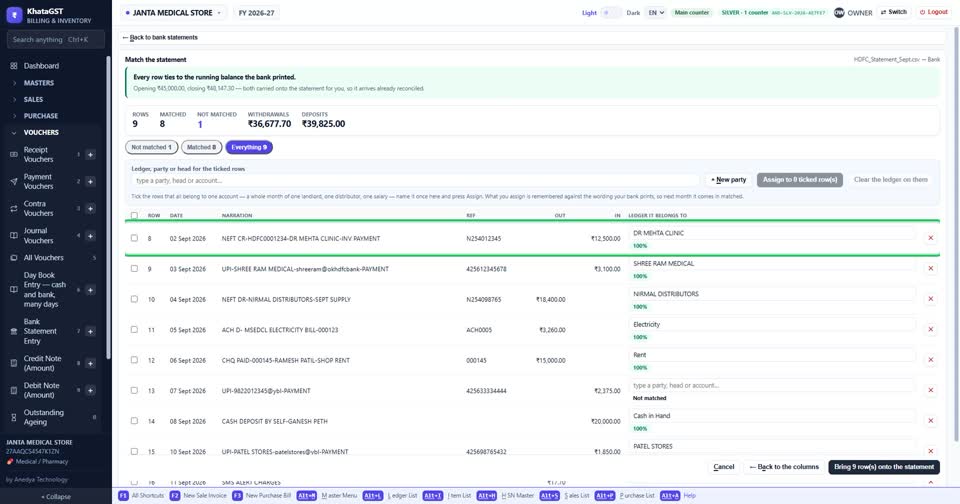Go back to bank statements
This screenshot has width=960, height=504.
(160, 37)
